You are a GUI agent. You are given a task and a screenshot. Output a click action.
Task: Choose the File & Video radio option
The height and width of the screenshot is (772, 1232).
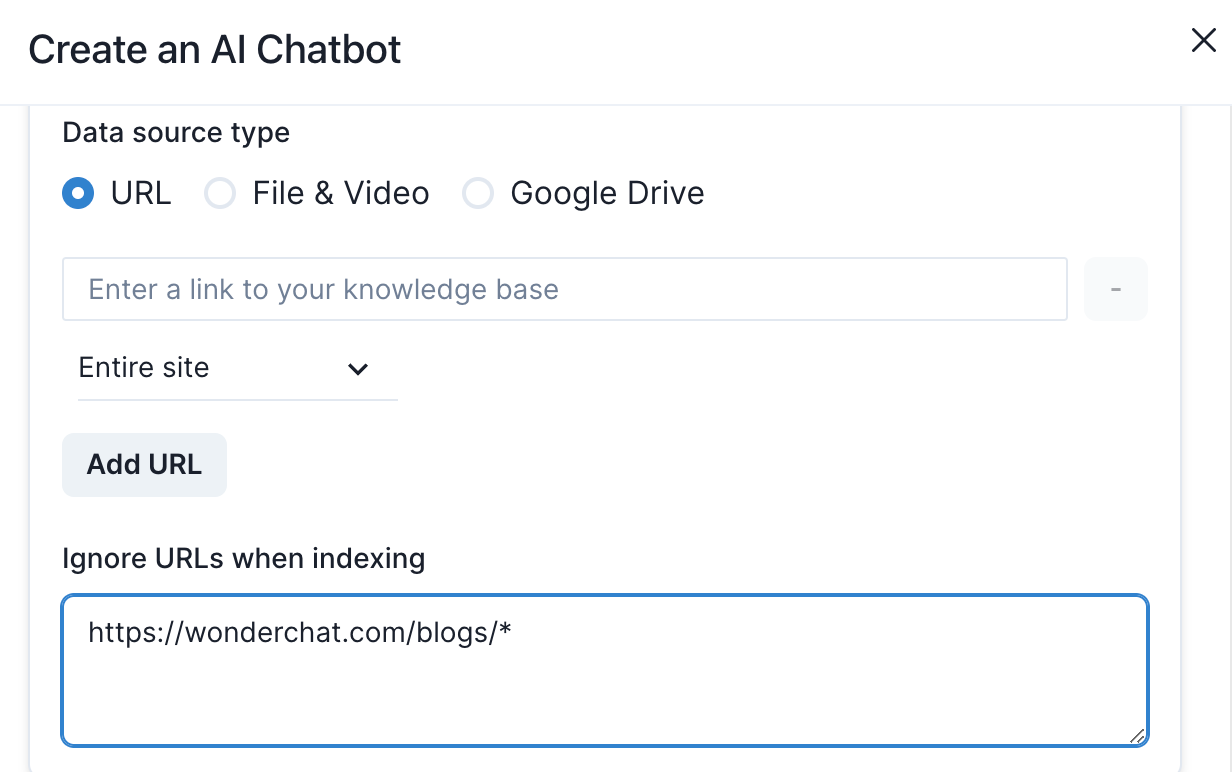point(220,193)
